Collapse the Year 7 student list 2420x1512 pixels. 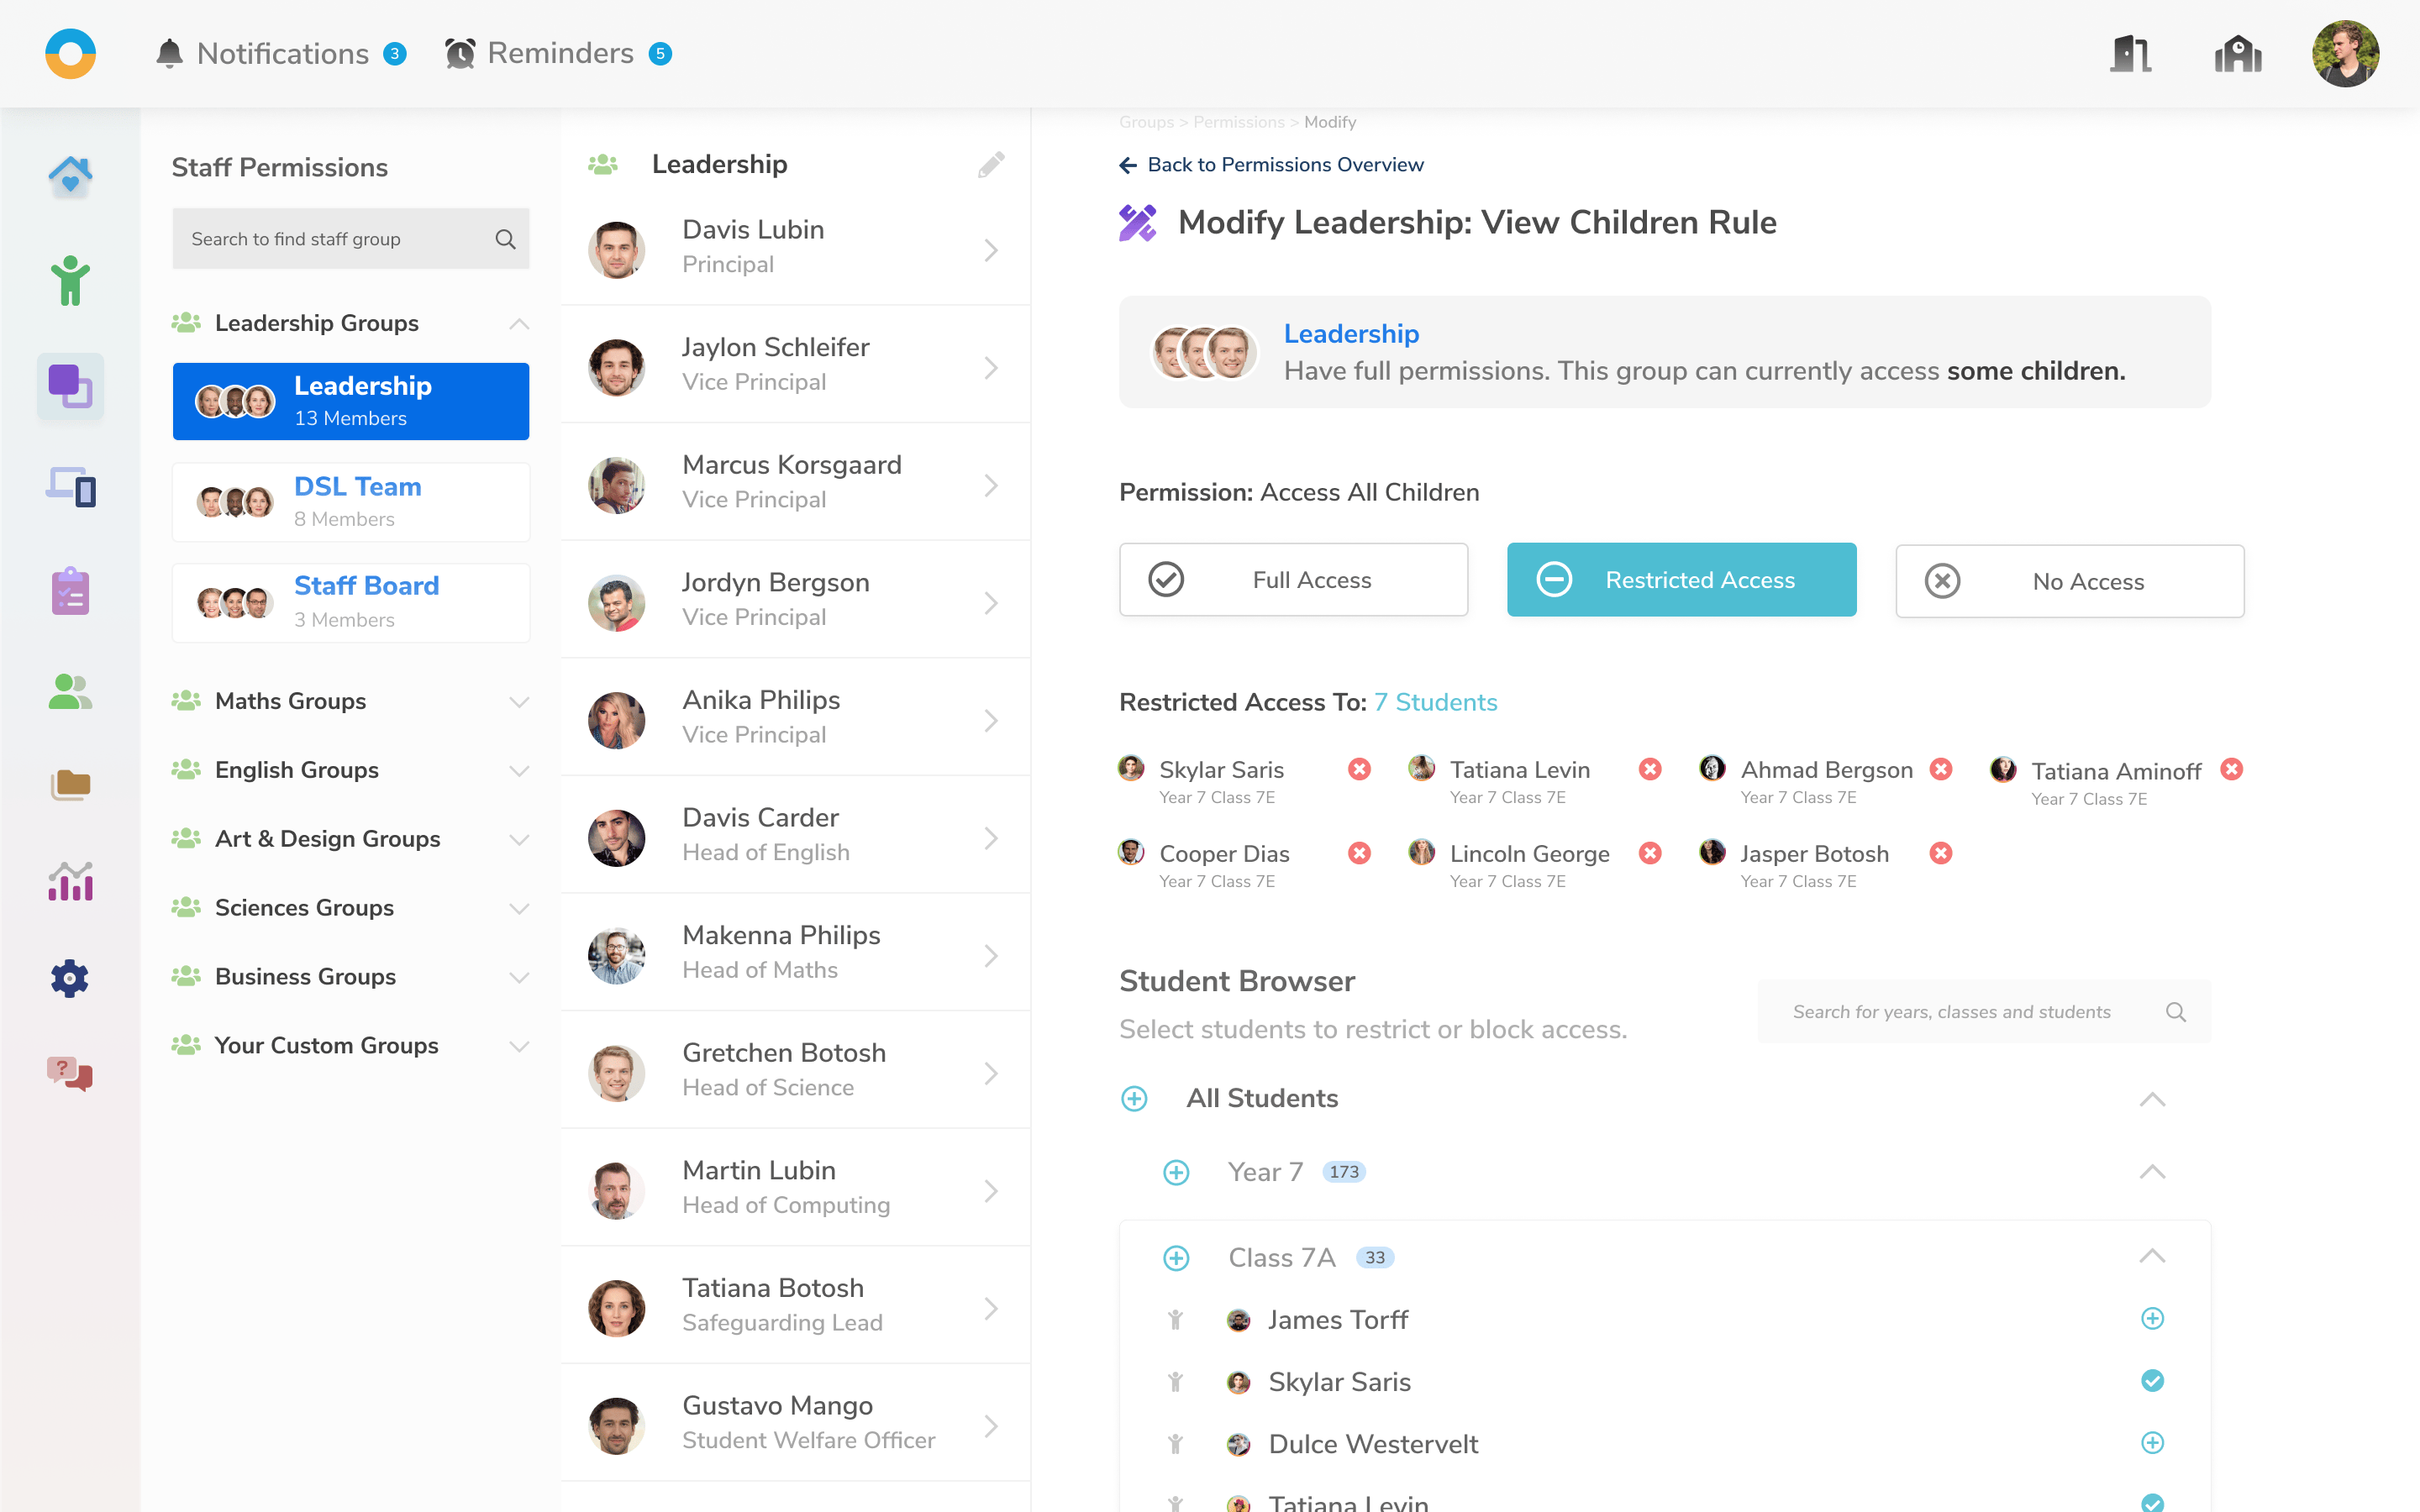coord(2152,1172)
